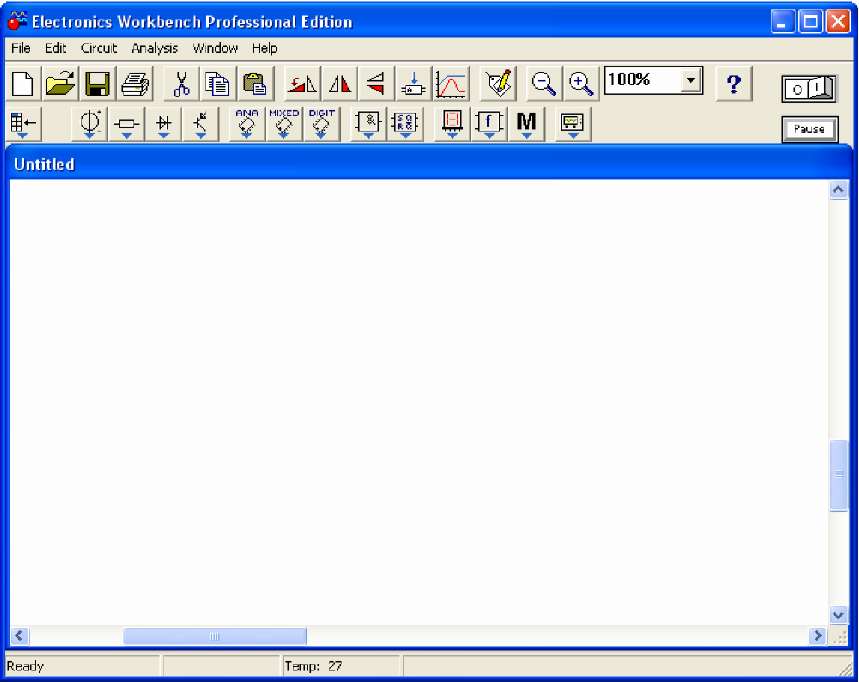Open the Favorites parts bin
The image size is (859, 682).
24,124
